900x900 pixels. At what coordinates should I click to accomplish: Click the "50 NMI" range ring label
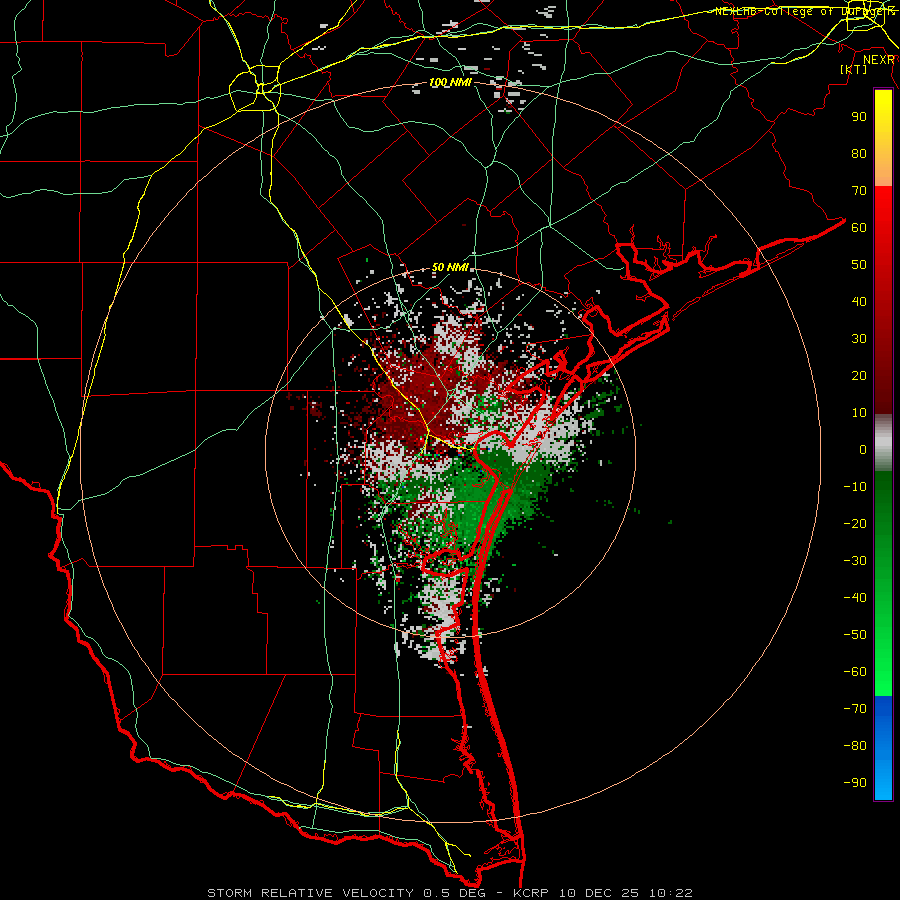pyautogui.click(x=450, y=267)
